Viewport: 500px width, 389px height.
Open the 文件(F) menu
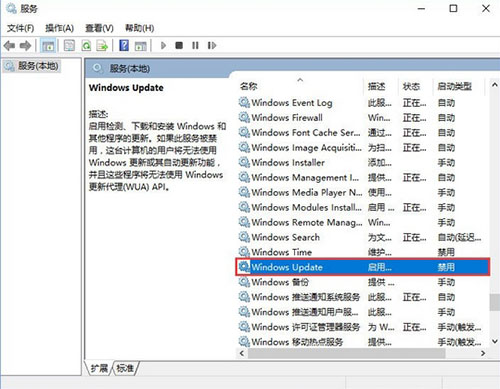20,28
